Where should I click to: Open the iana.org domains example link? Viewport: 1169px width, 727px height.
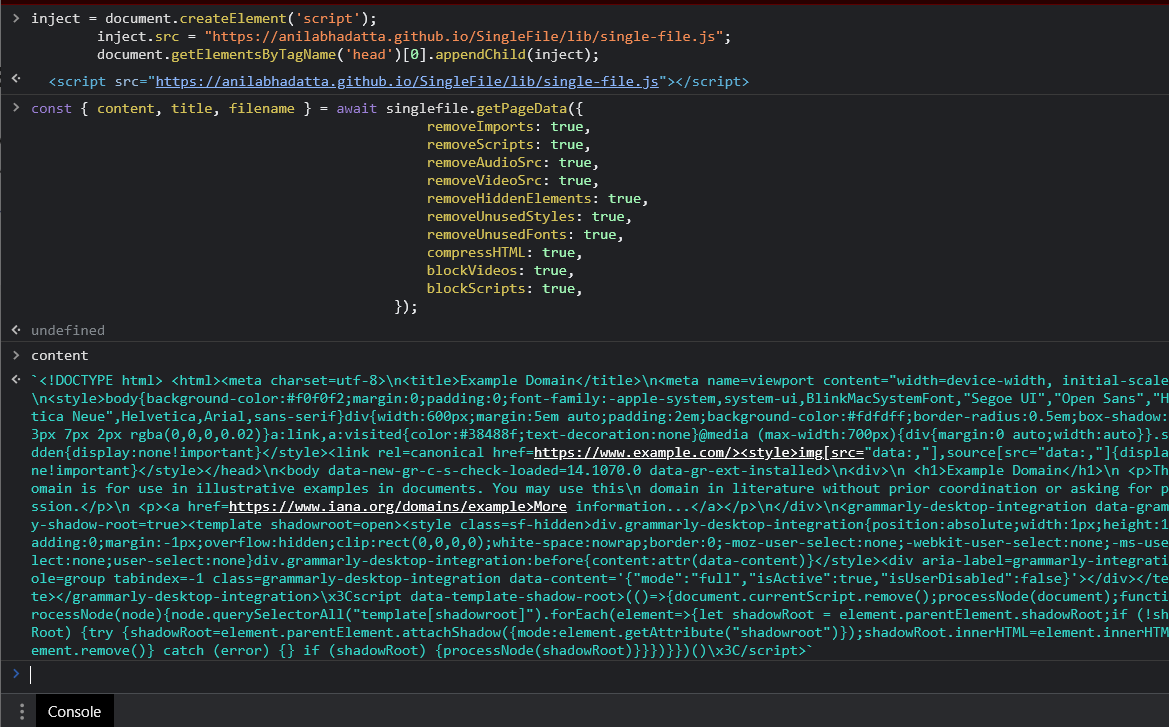tap(397, 506)
